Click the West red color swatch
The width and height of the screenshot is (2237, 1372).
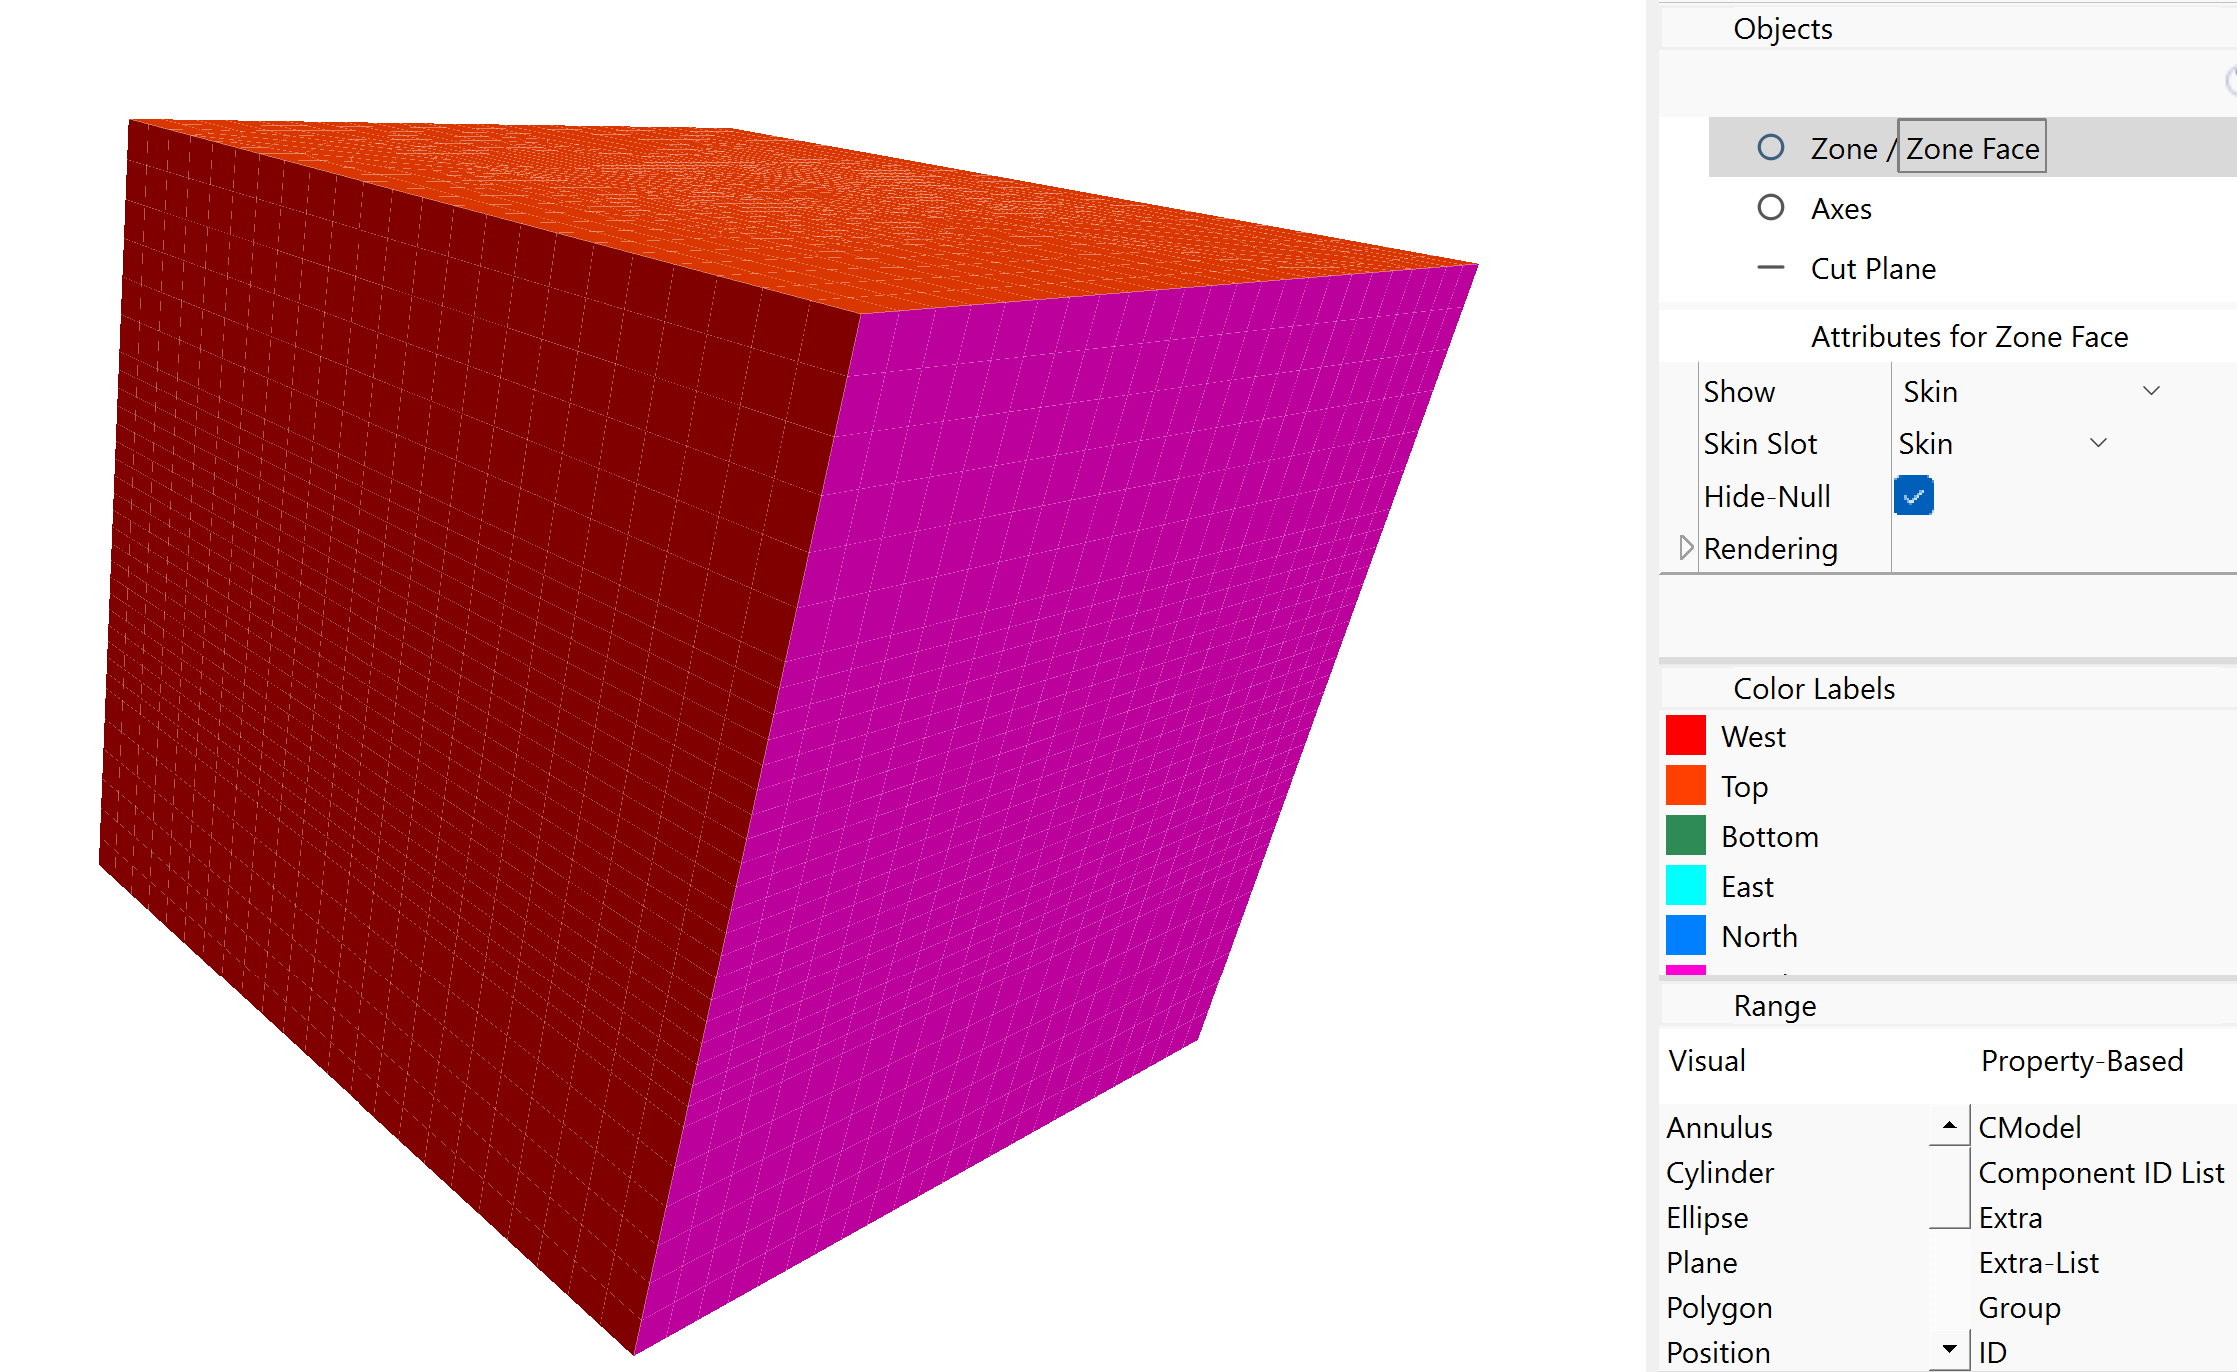point(1685,736)
